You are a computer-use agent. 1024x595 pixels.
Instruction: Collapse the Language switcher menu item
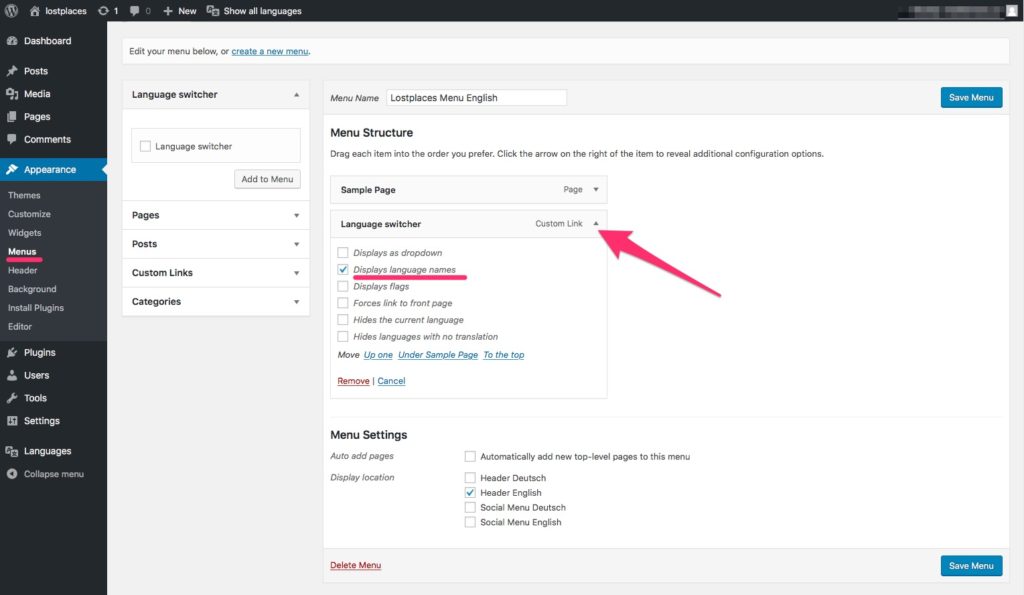596,223
